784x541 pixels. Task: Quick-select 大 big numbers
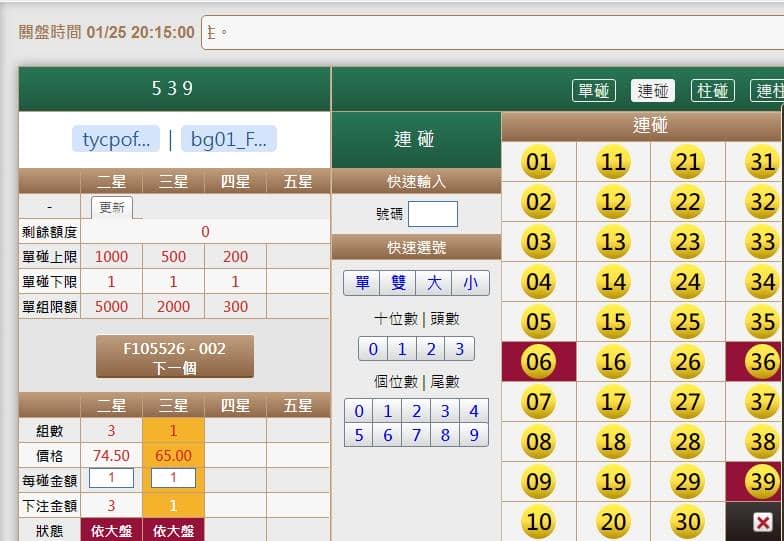click(434, 283)
